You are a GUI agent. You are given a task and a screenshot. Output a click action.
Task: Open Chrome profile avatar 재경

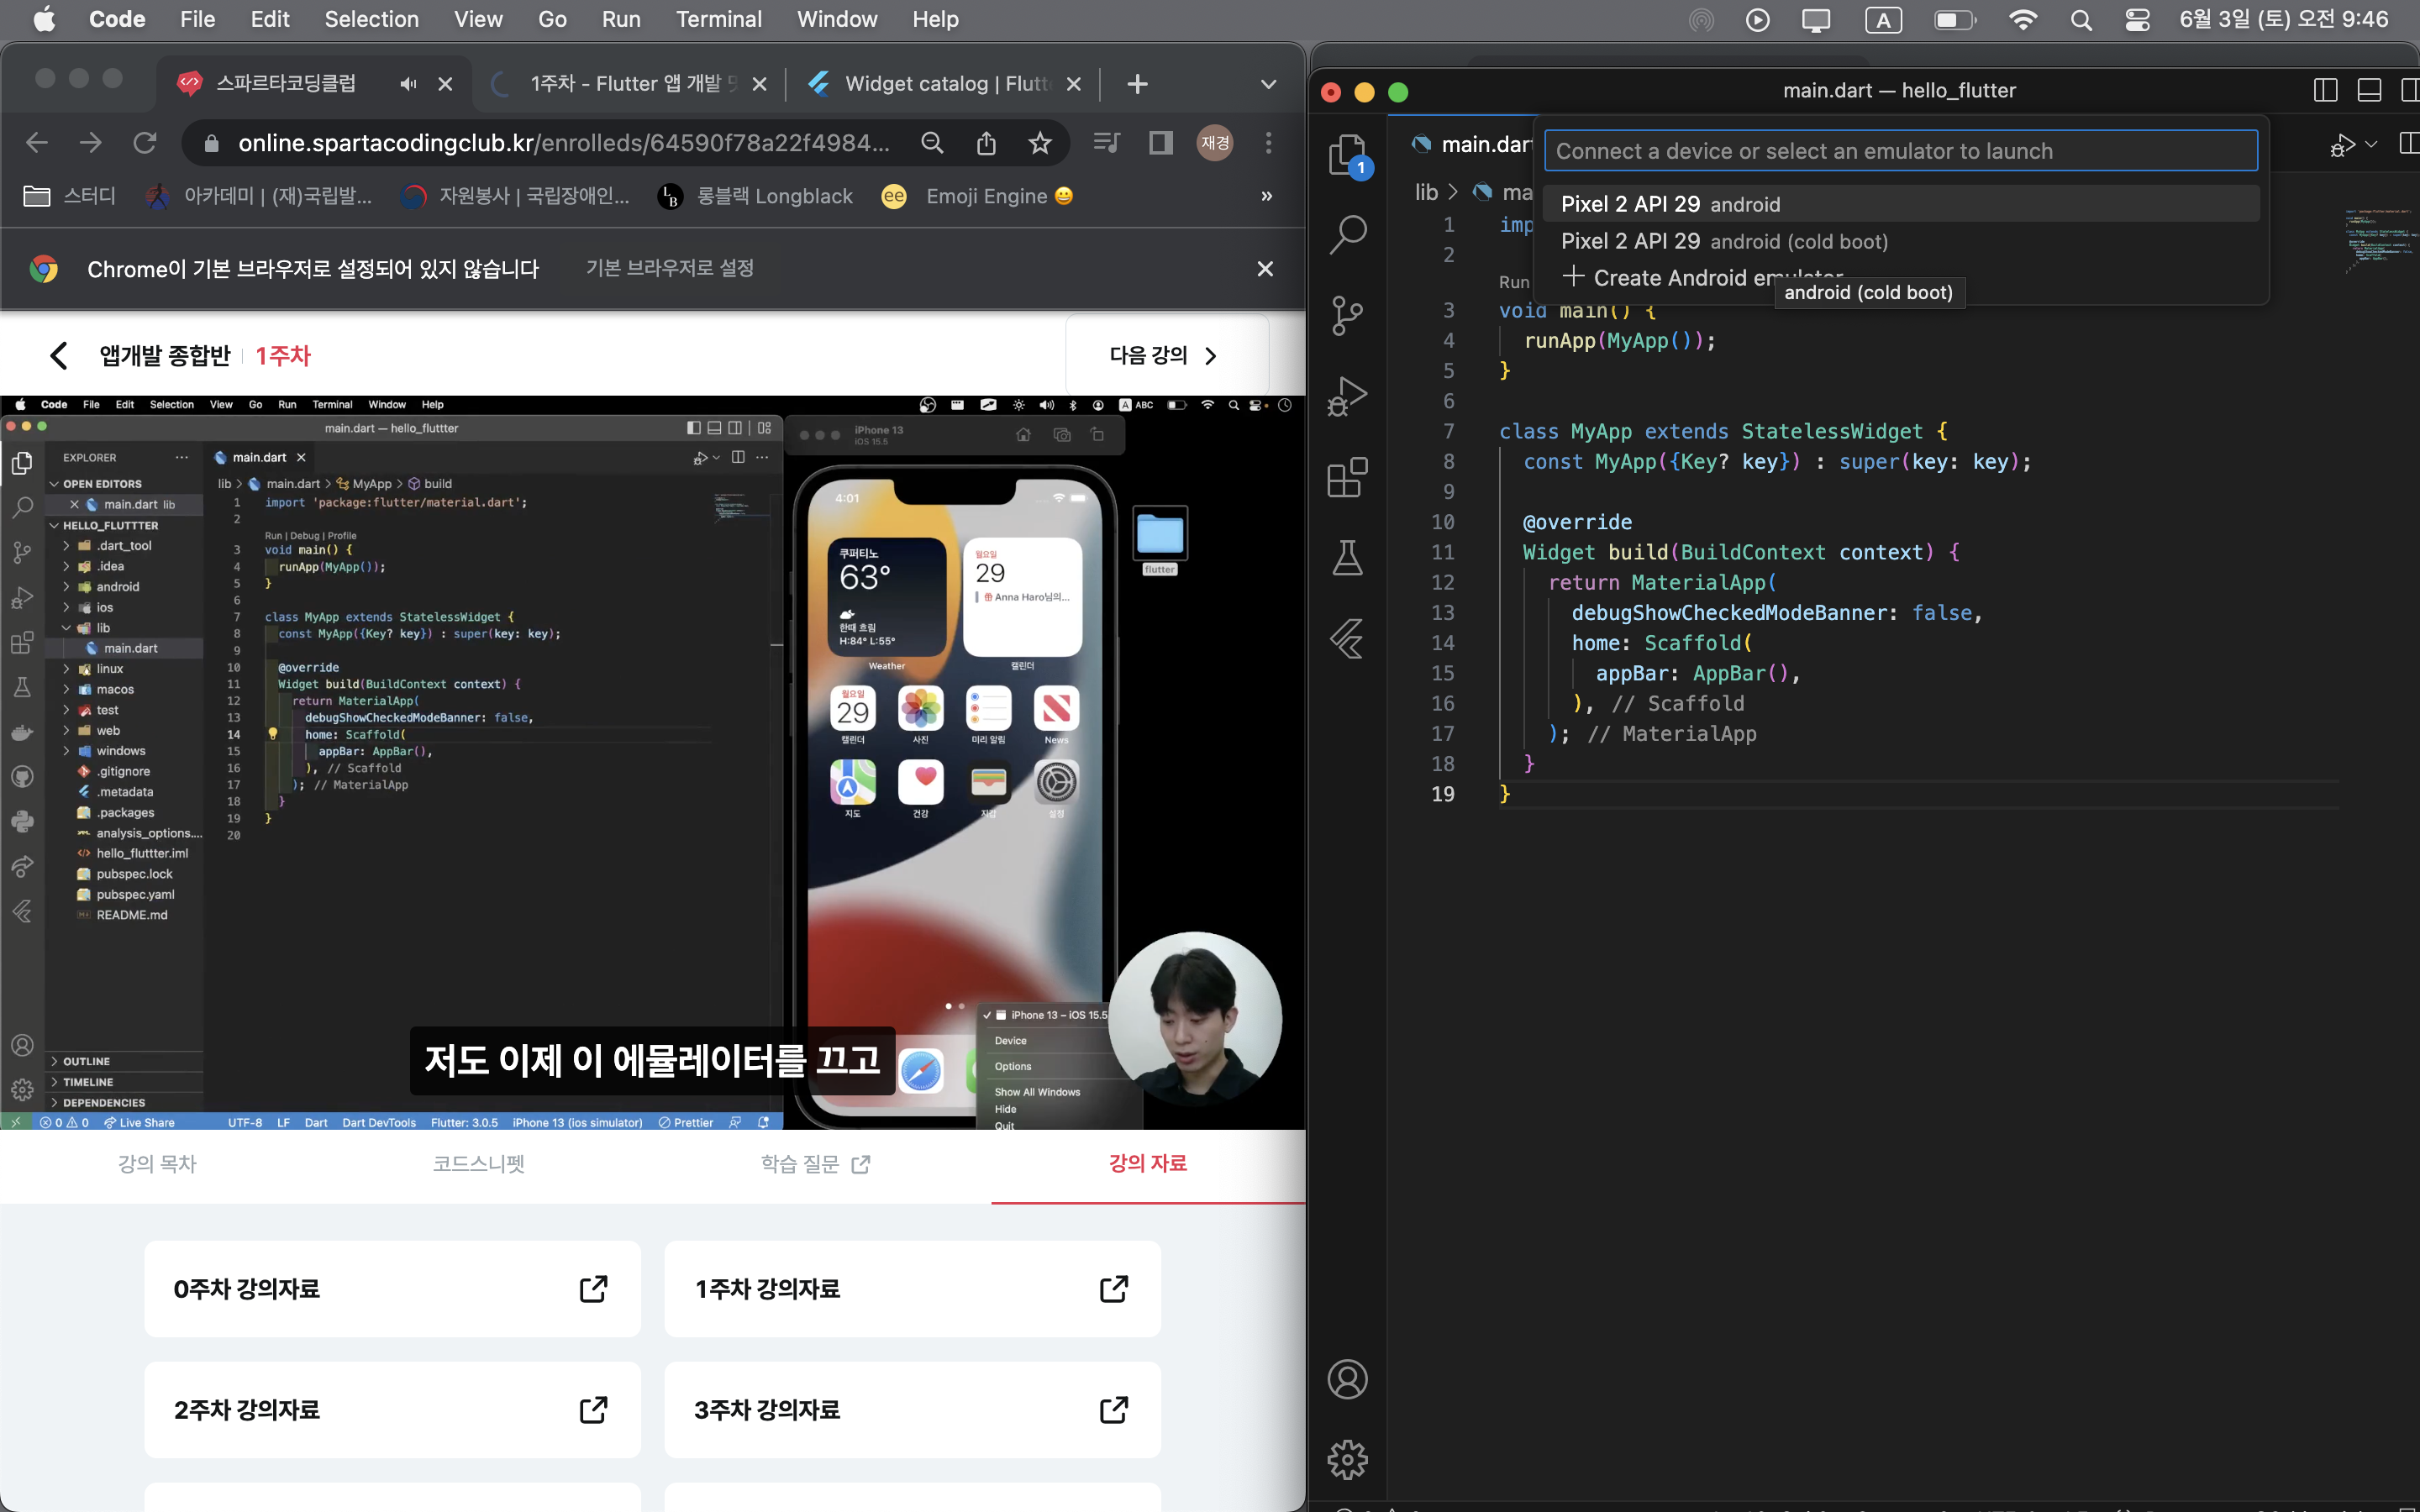point(1215,143)
